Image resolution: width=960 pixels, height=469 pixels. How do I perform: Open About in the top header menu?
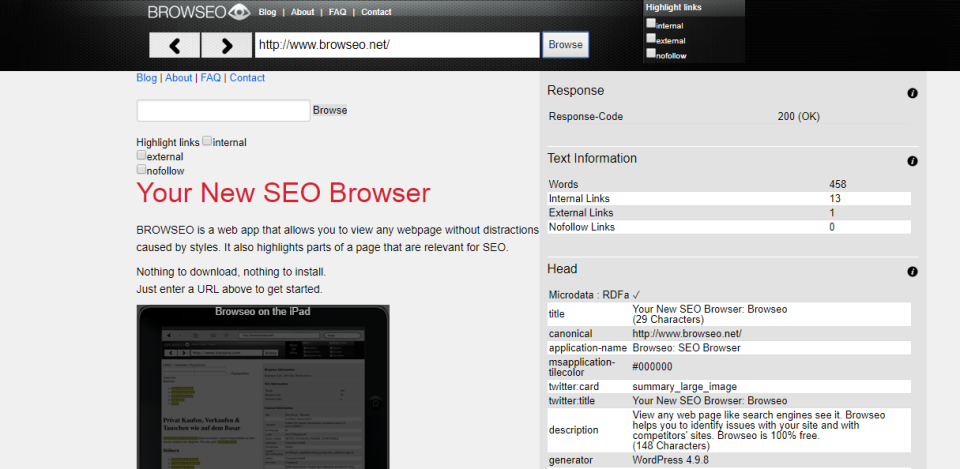pos(302,12)
